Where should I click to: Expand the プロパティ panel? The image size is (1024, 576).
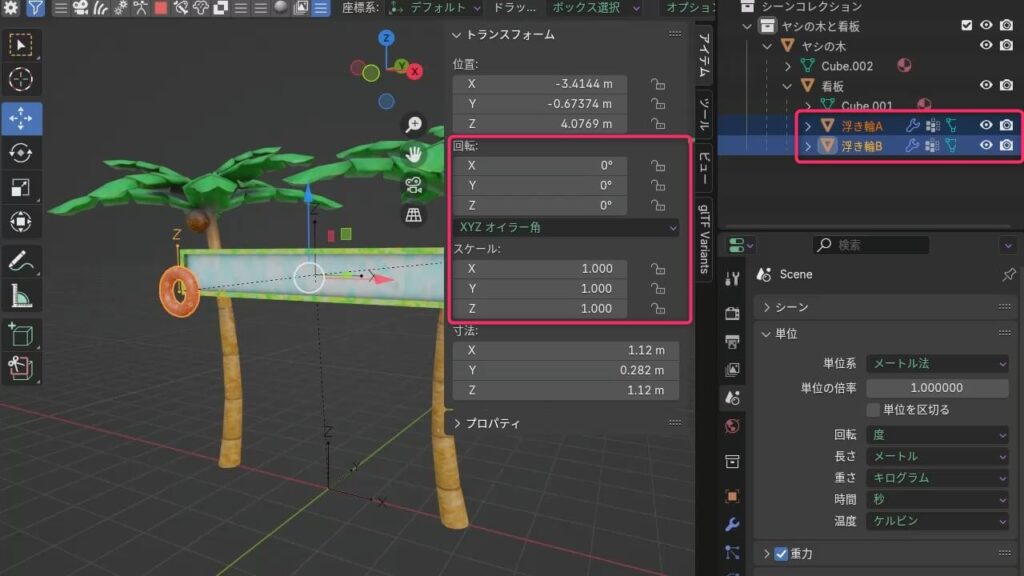point(457,424)
